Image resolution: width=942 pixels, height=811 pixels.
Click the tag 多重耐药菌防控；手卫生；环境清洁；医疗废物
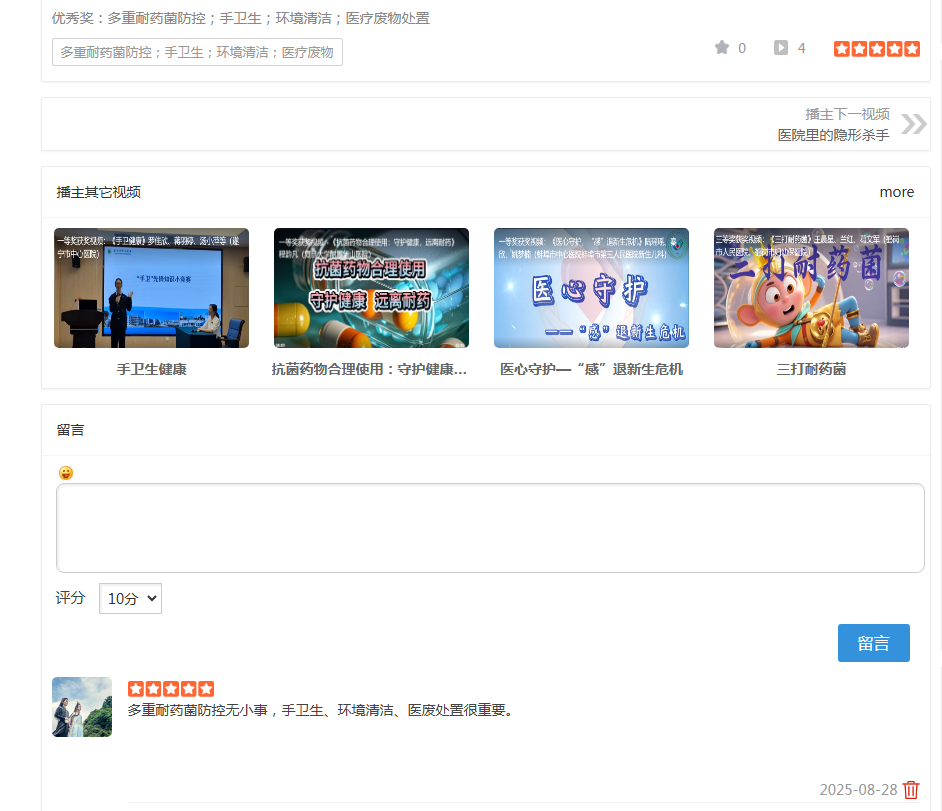click(196, 50)
